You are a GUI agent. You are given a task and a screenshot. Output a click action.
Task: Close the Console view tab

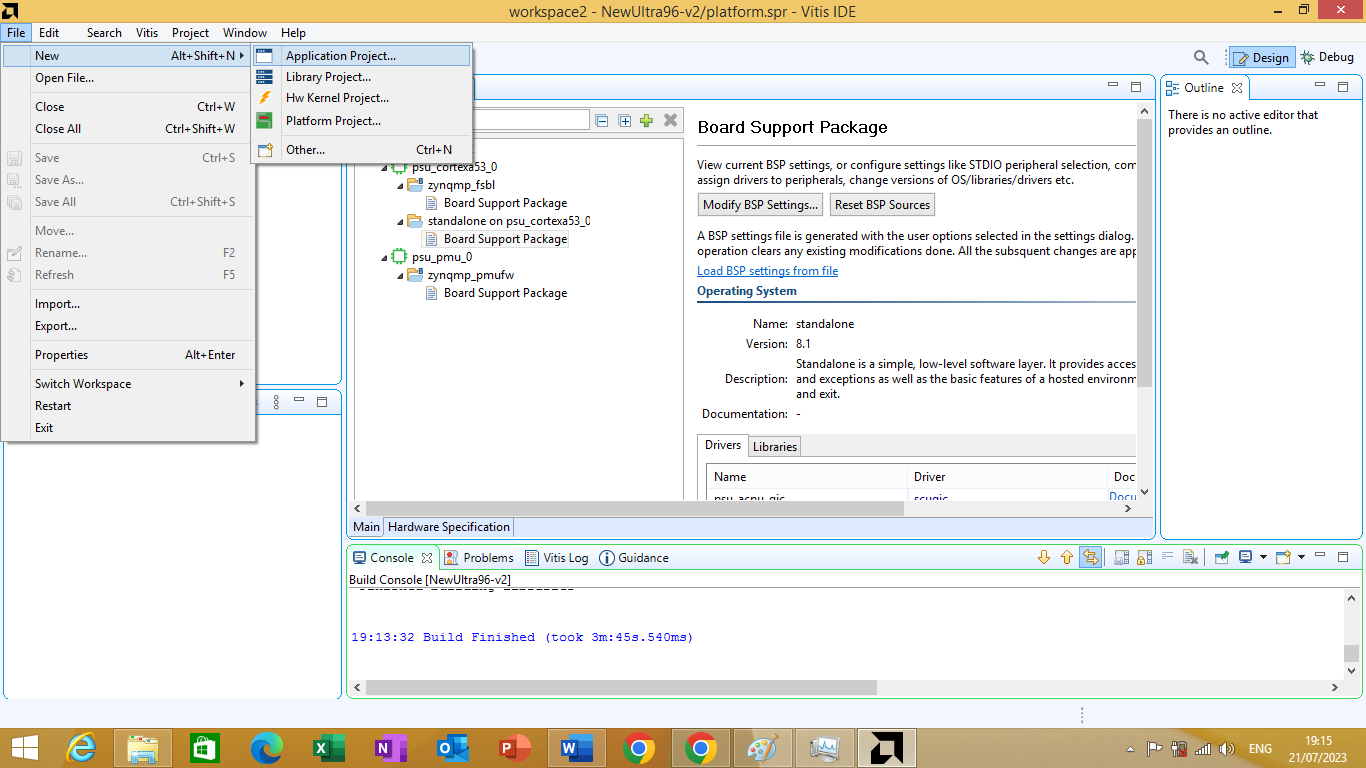(x=427, y=558)
